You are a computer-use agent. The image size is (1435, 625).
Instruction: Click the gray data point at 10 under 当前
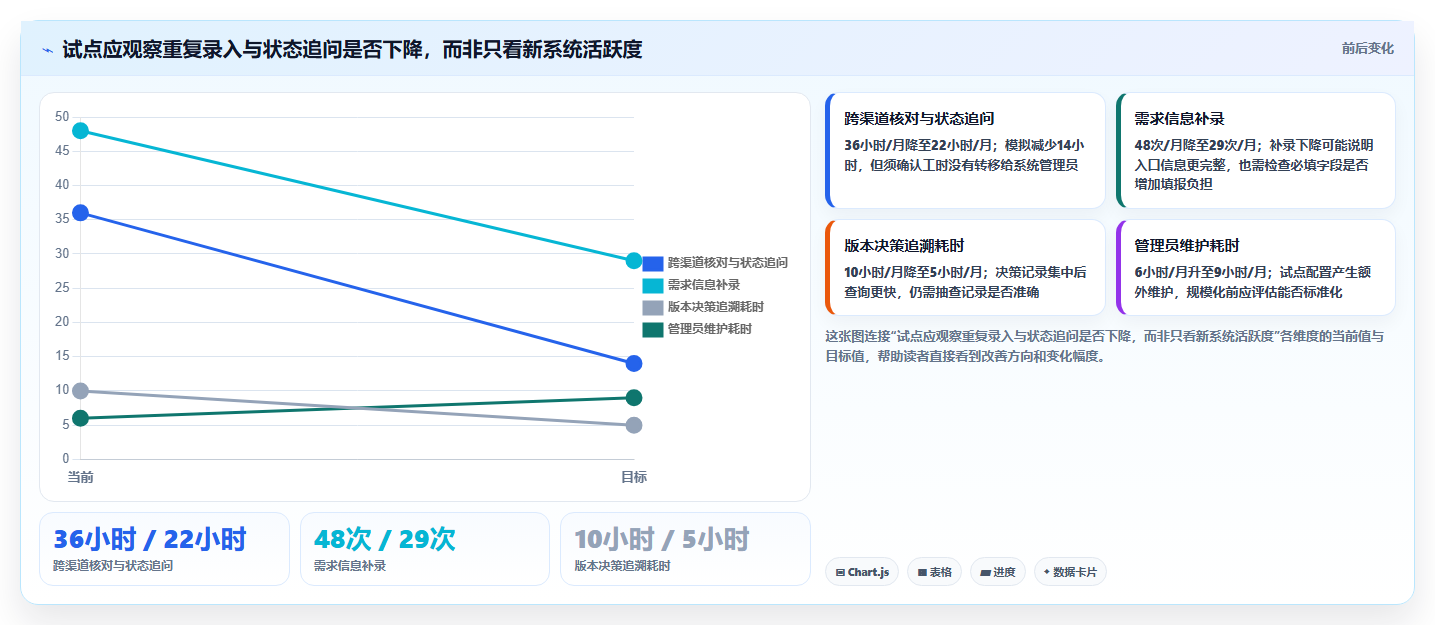point(81,391)
